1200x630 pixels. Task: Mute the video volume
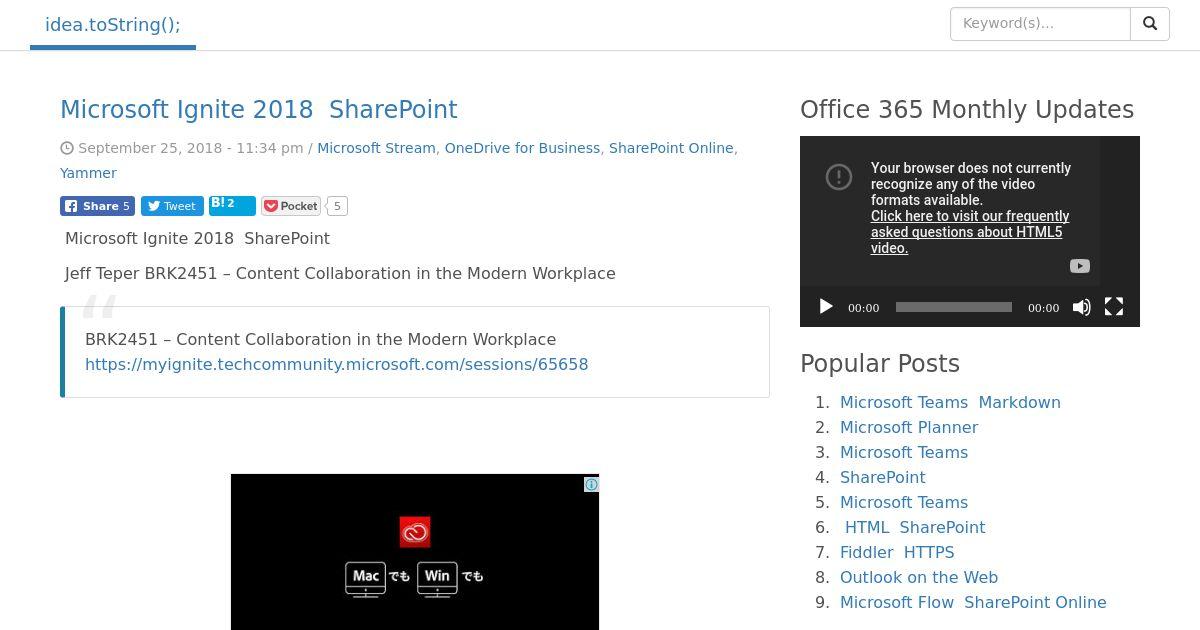[1082, 307]
